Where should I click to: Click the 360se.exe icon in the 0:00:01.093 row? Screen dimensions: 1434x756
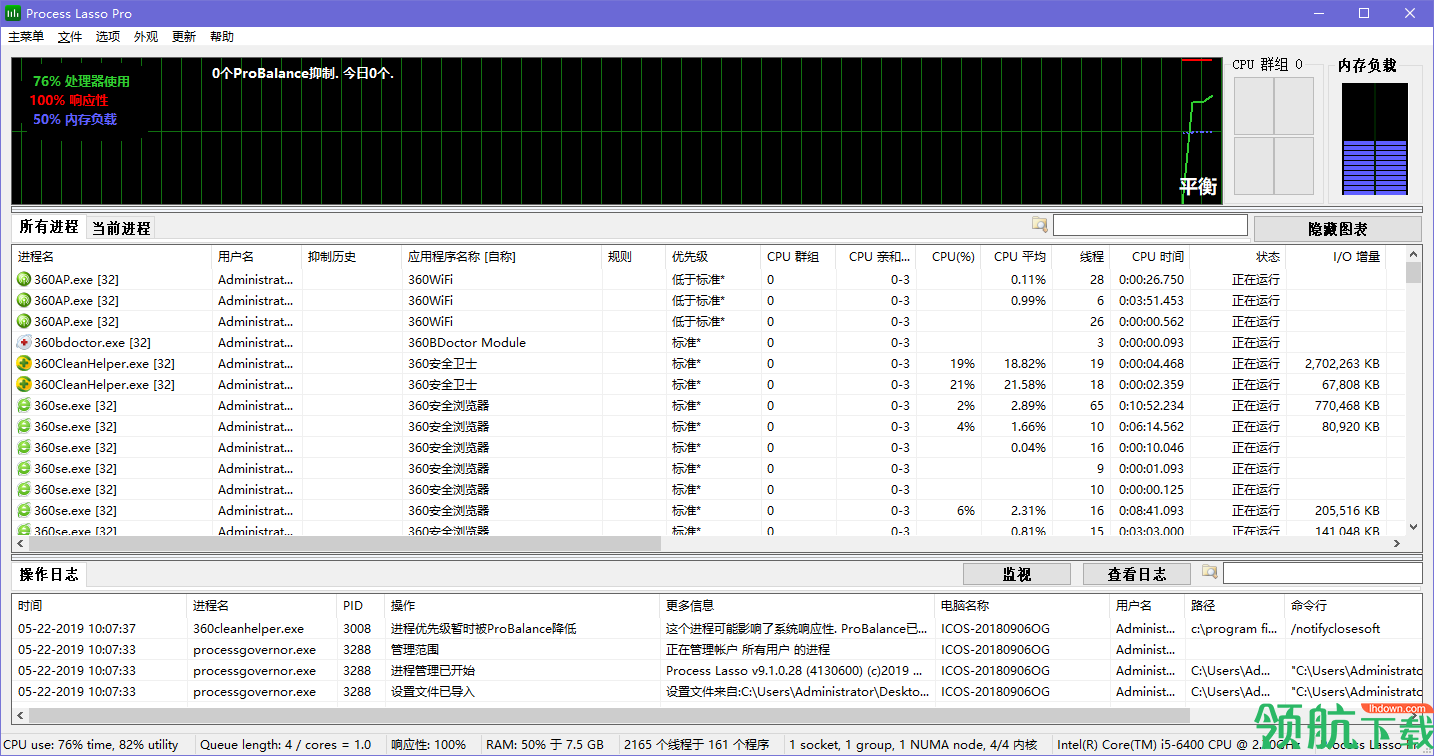24,469
